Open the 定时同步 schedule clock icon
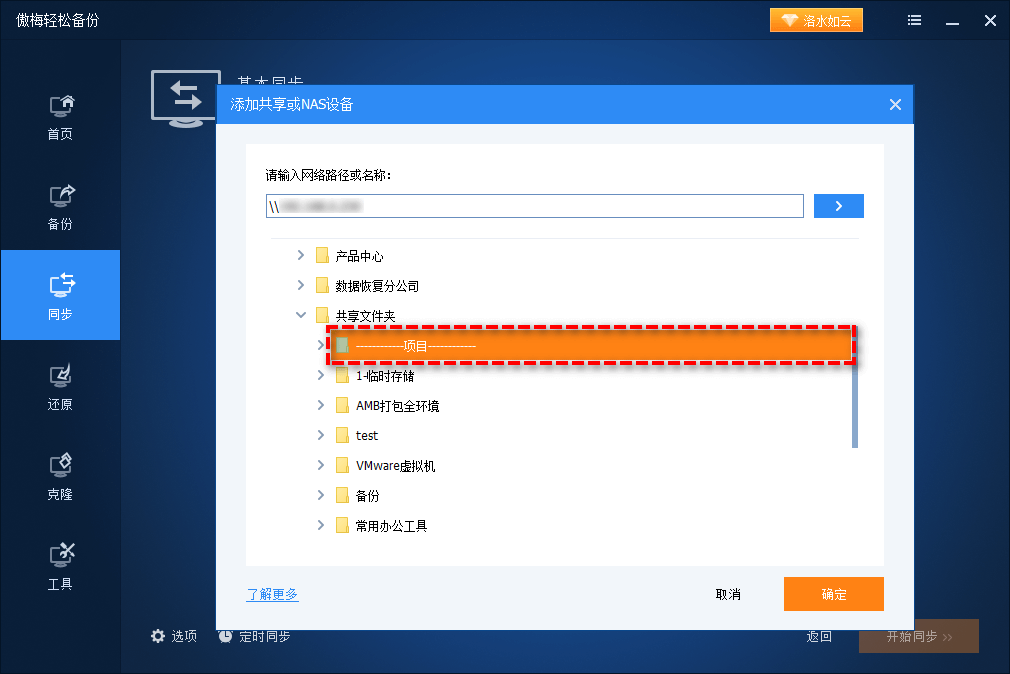The width and height of the screenshot is (1010, 674). [x=226, y=636]
